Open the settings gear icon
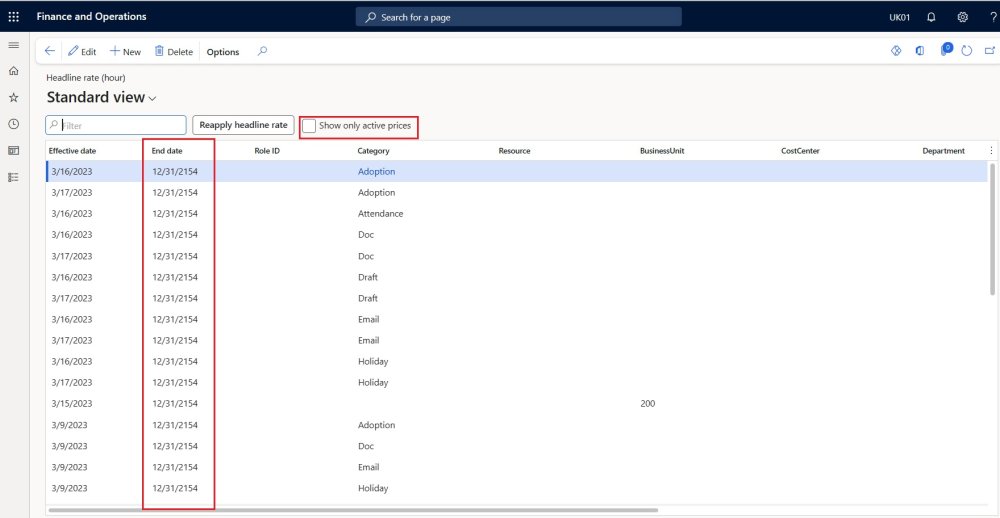The image size is (1000, 518). [962, 17]
